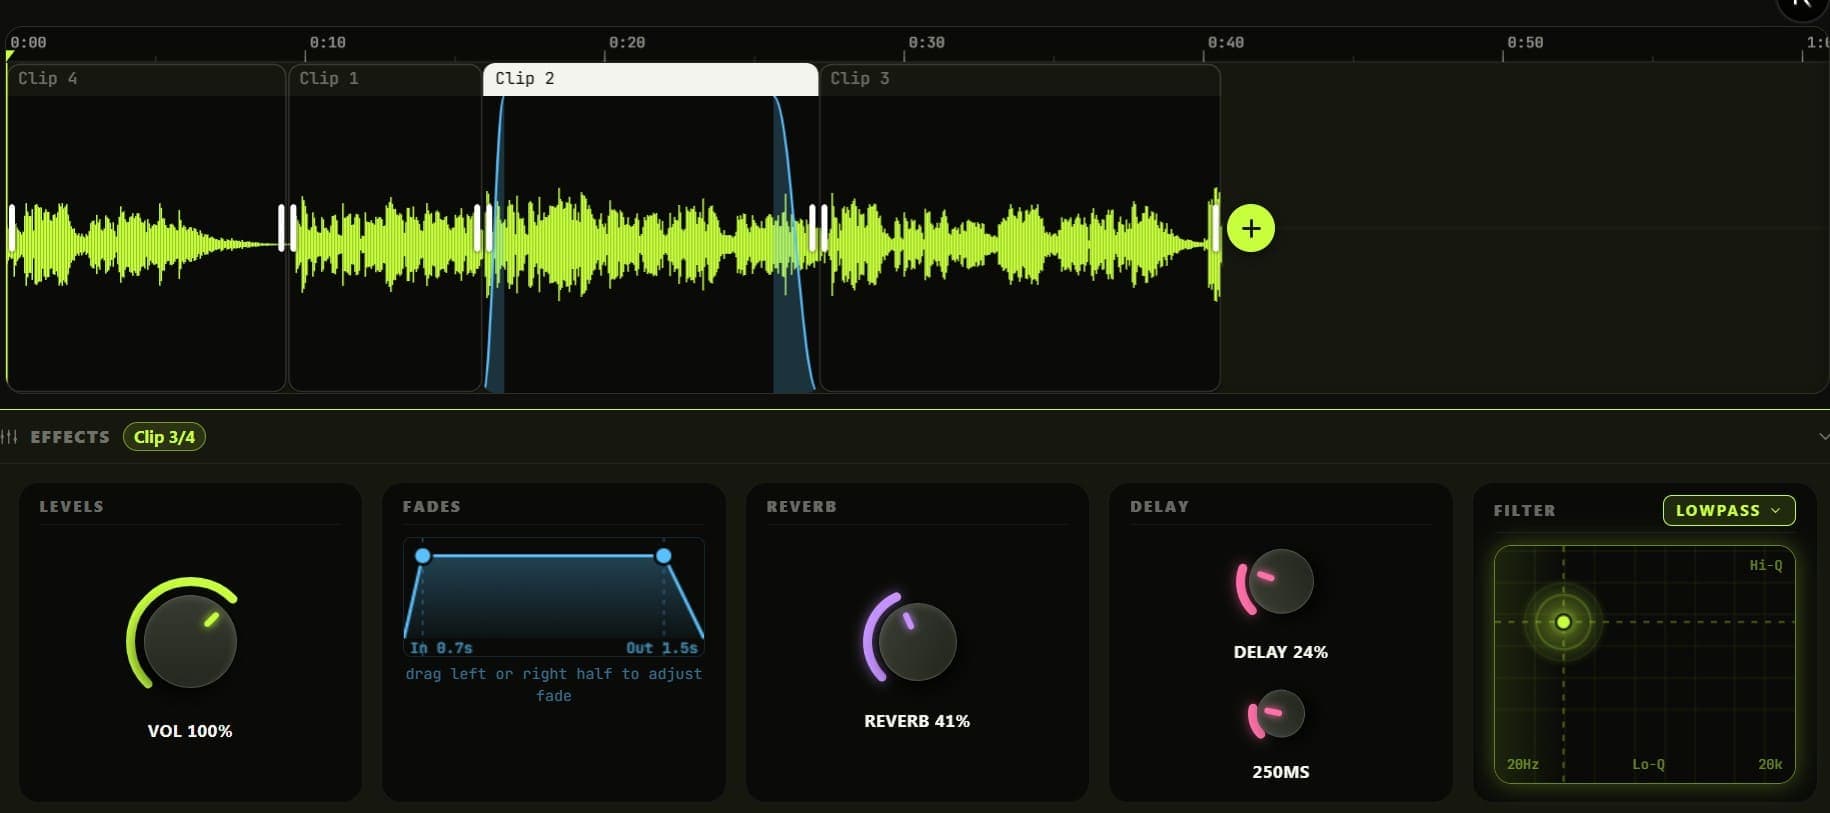The image size is (1830, 813).
Task: Click the 'REVERB 41%' label
Action: pyautogui.click(x=917, y=721)
